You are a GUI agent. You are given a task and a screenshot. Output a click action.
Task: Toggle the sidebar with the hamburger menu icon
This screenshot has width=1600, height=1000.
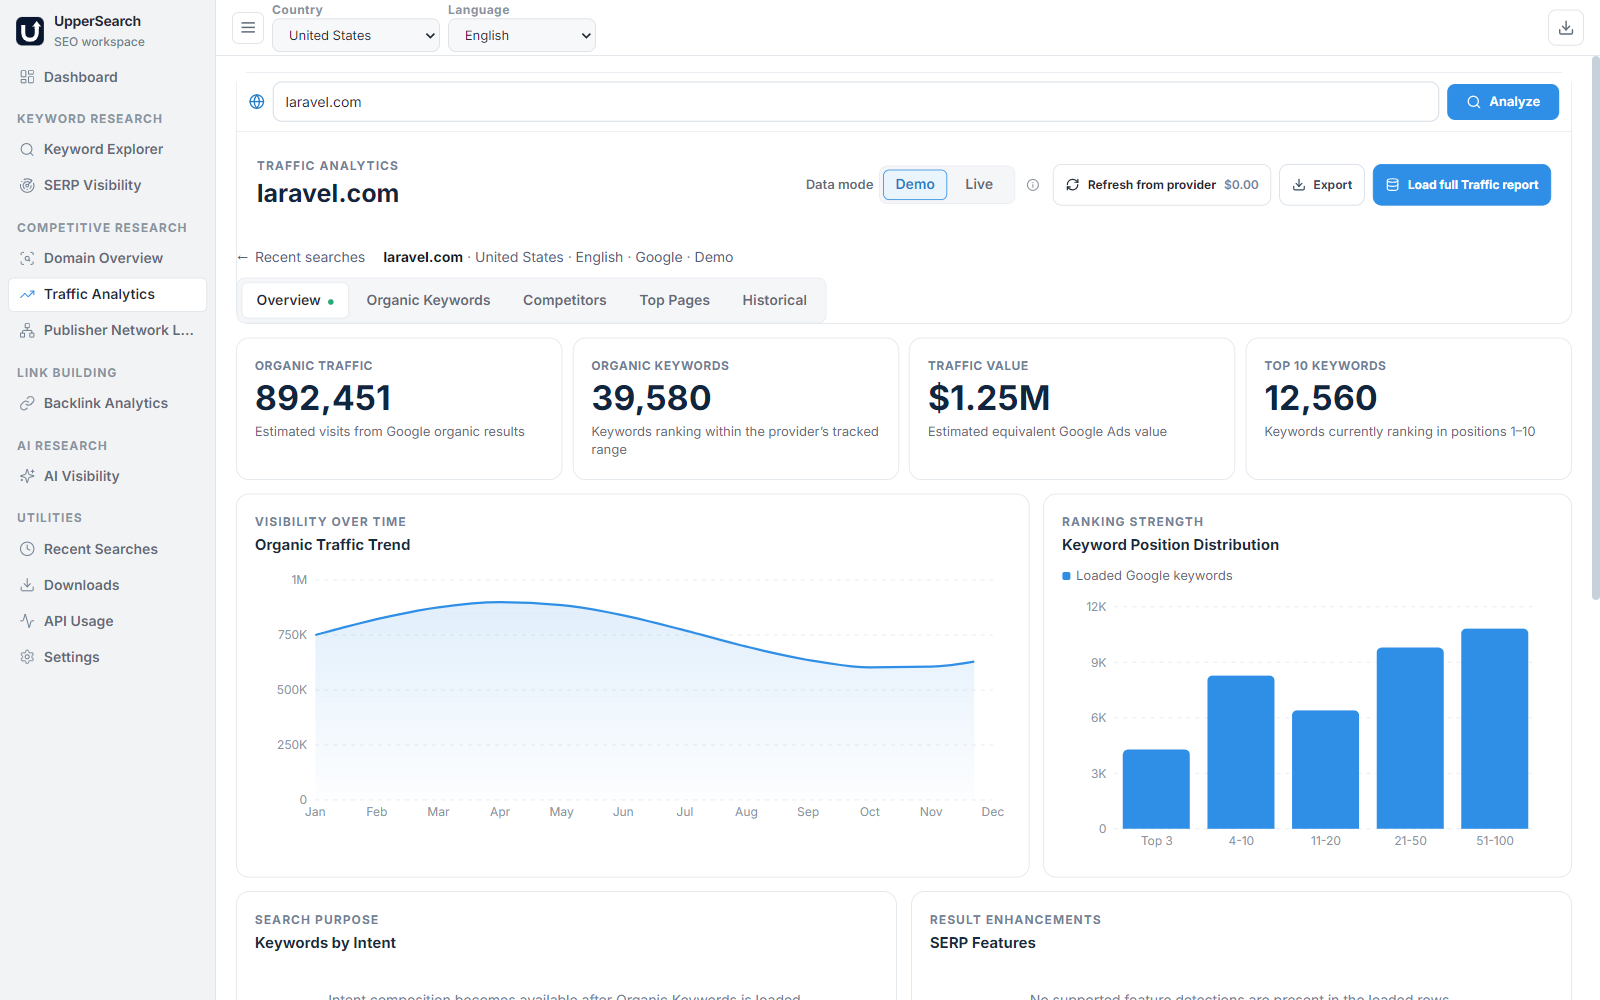point(248,28)
